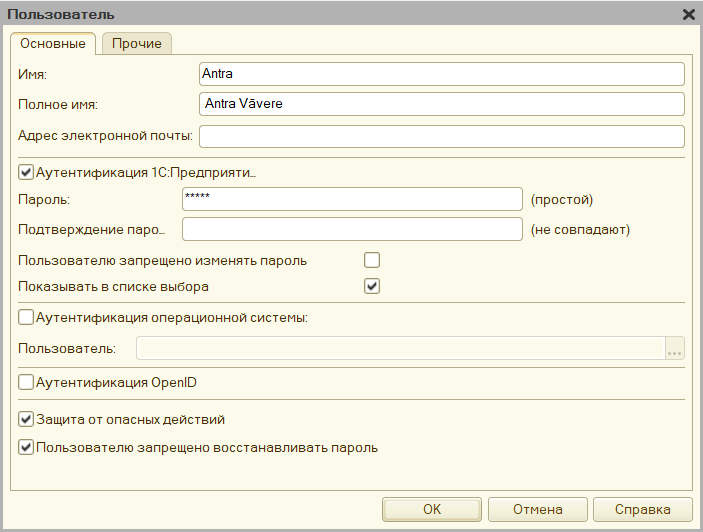This screenshot has width=703, height=532.
Task: Close the Пользователь dialog with the X
Action: coord(688,14)
